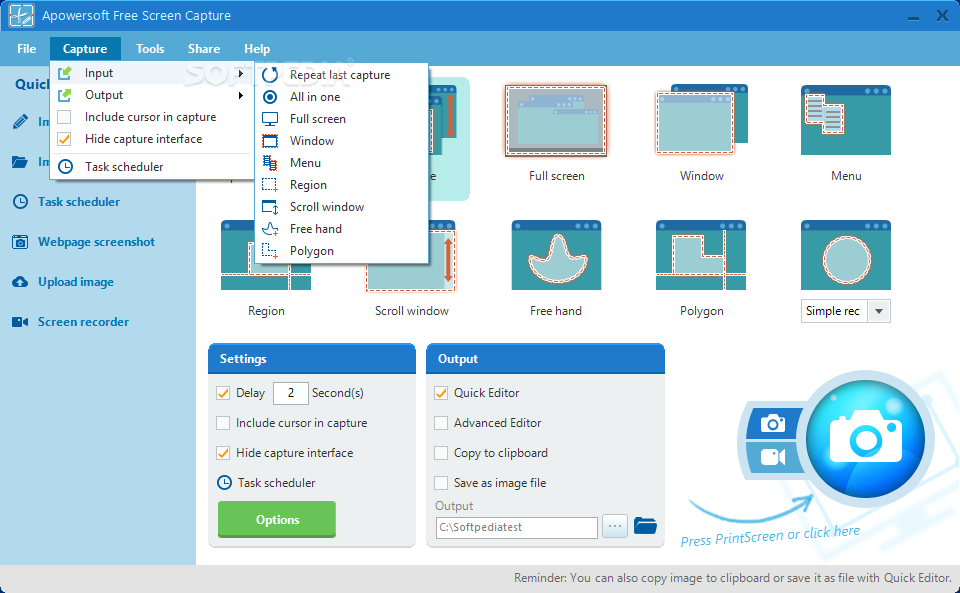The height and width of the screenshot is (593, 960).
Task: Click the Output menu item icon
Action: coord(64,95)
